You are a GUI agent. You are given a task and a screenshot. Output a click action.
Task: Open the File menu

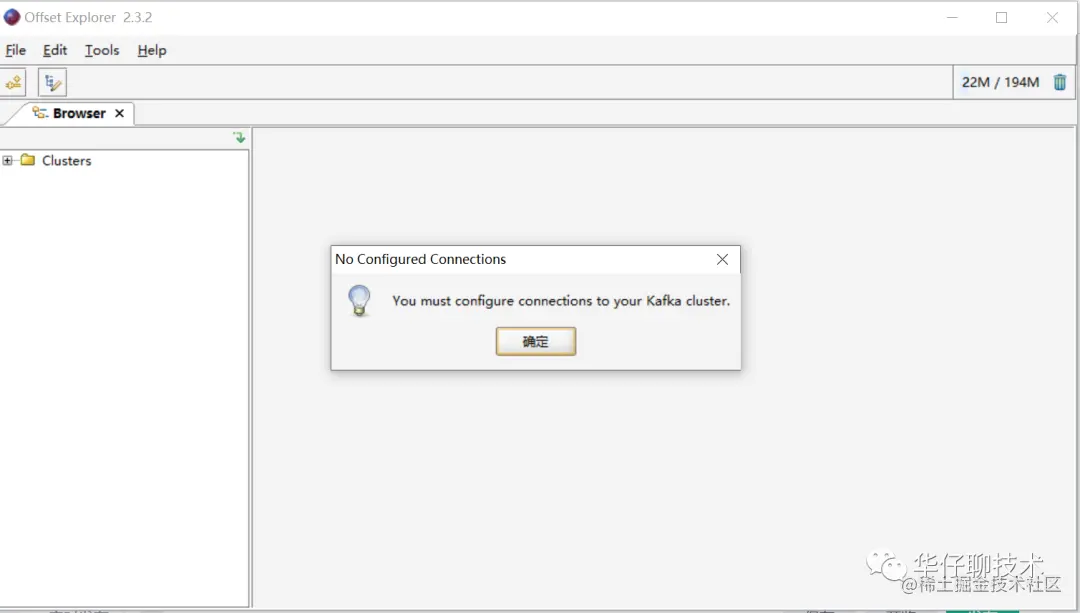(x=16, y=50)
